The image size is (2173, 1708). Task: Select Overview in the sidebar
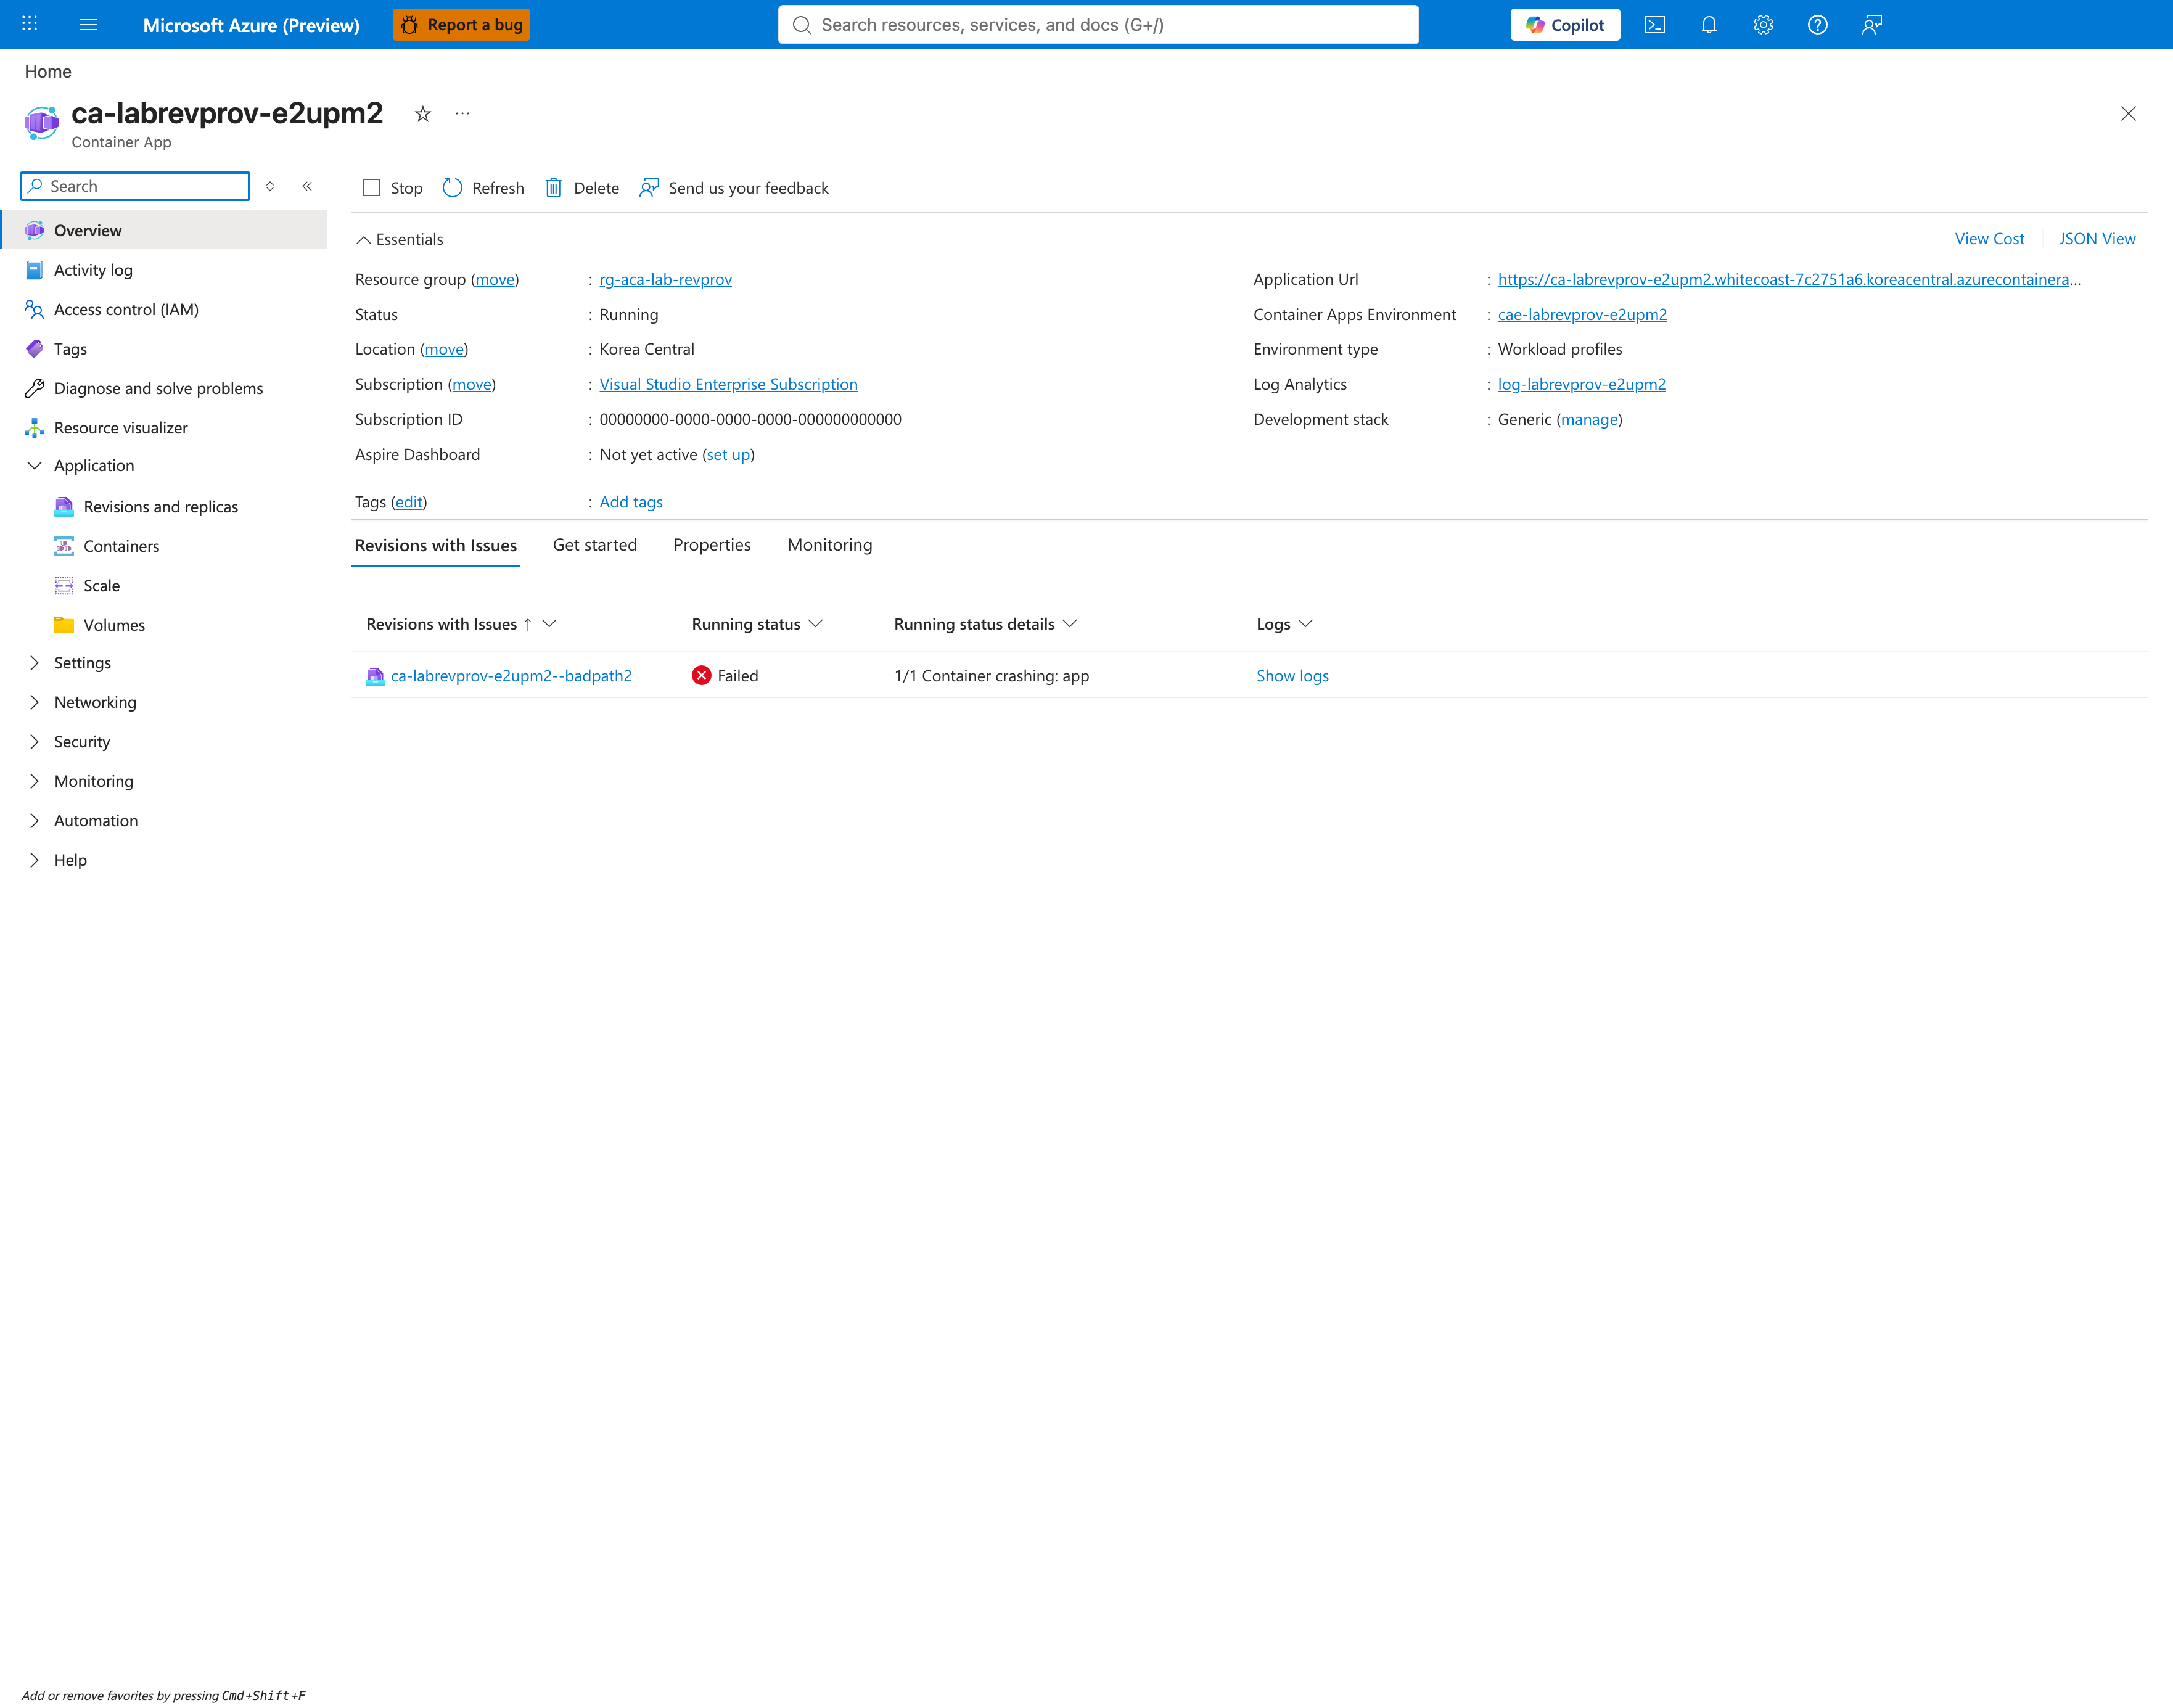point(164,230)
